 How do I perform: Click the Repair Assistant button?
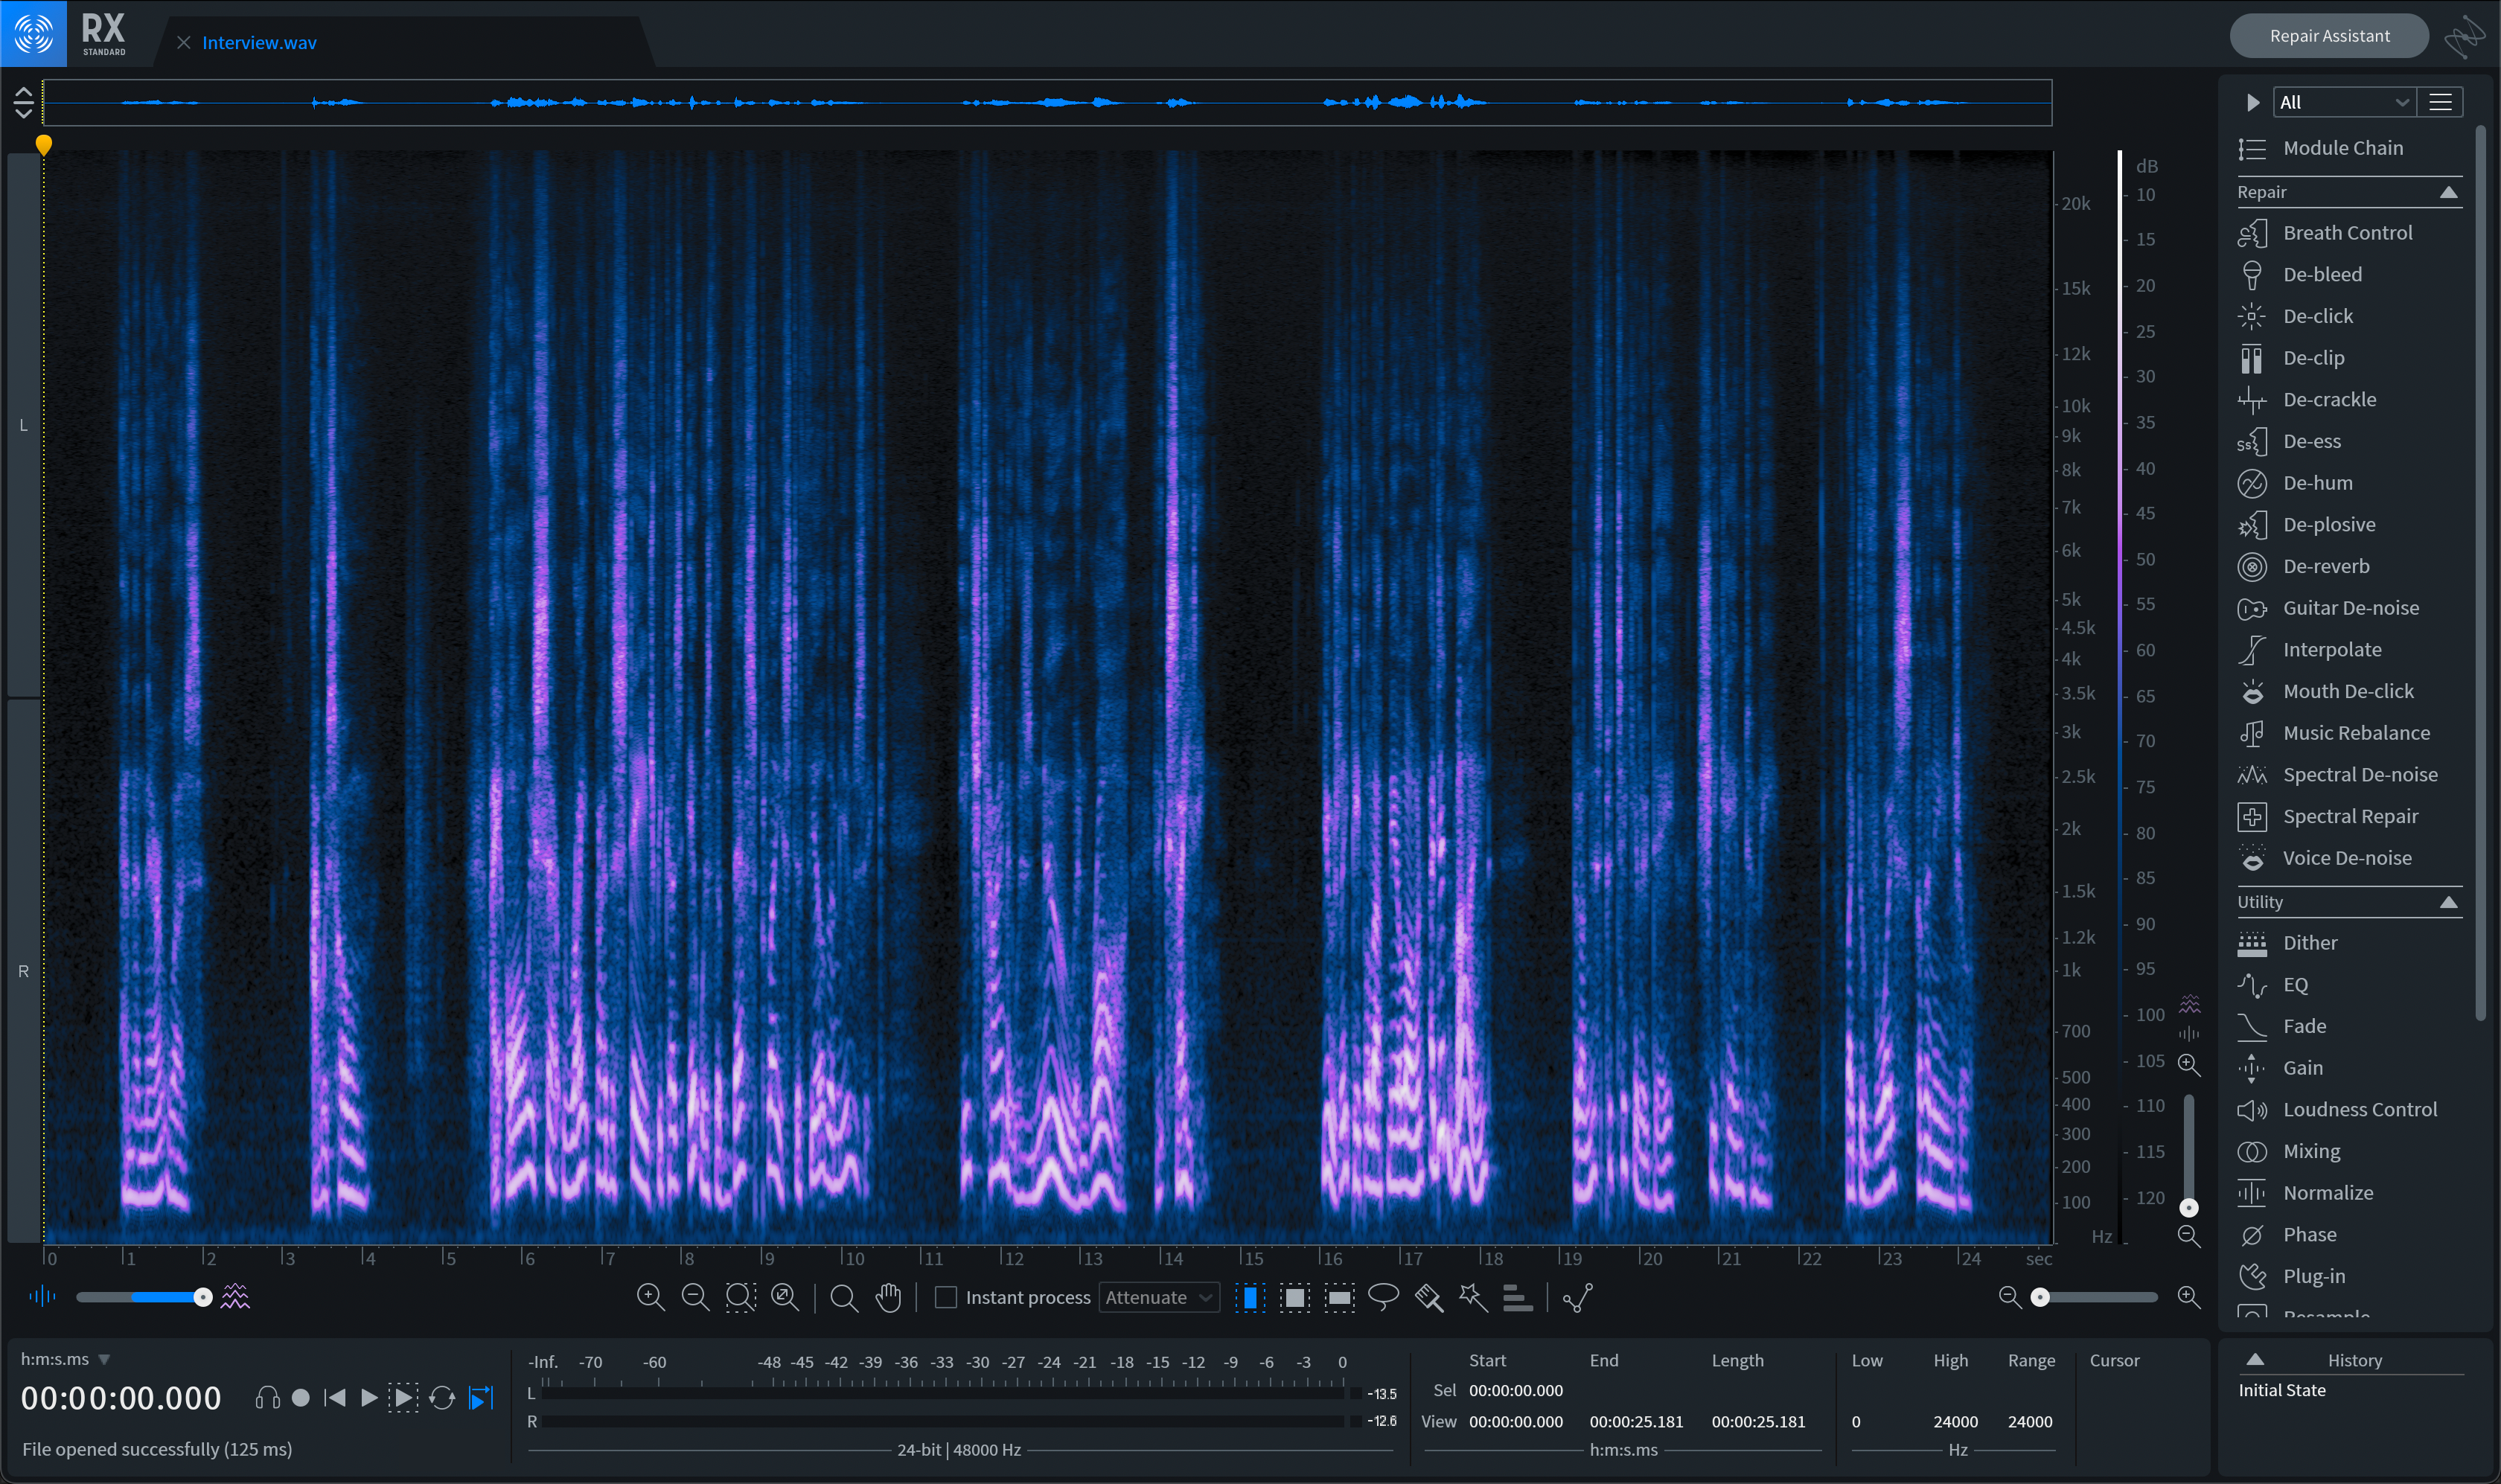pyautogui.click(x=2329, y=36)
